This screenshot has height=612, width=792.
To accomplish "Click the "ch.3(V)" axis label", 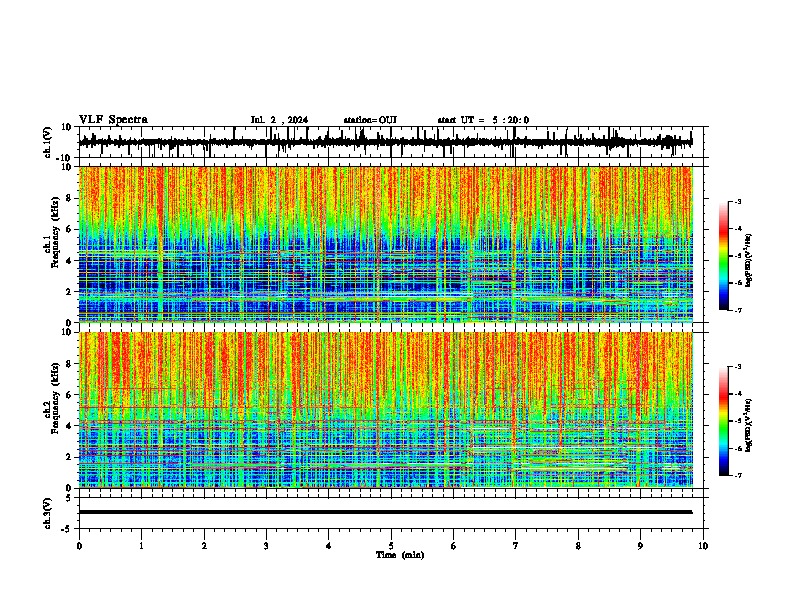I will pyautogui.click(x=48, y=514).
